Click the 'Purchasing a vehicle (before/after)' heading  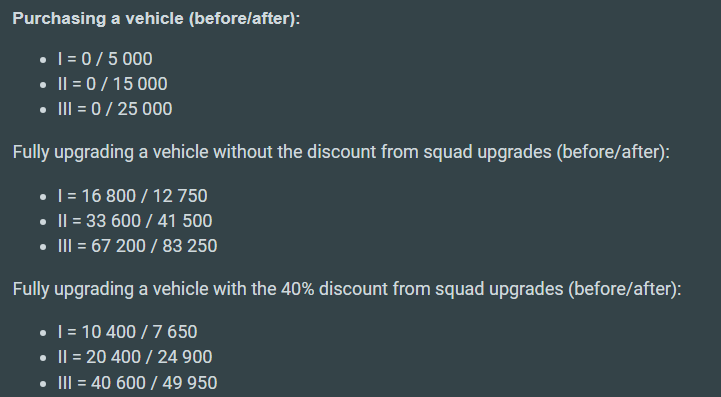tap(156, 19)
